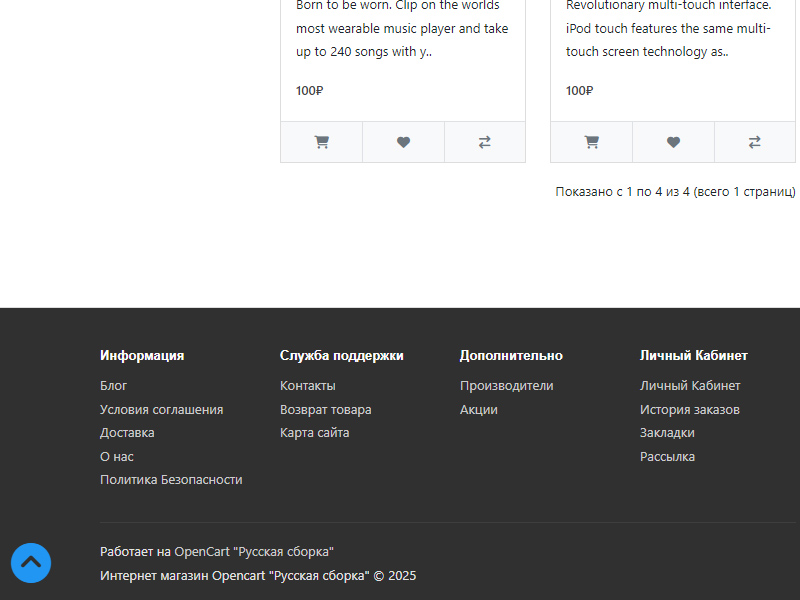The height and width of the screenshot is (600, 800).
Task: Go to Доставка information page
Action: pyautogui.click(x=127, y=433)
